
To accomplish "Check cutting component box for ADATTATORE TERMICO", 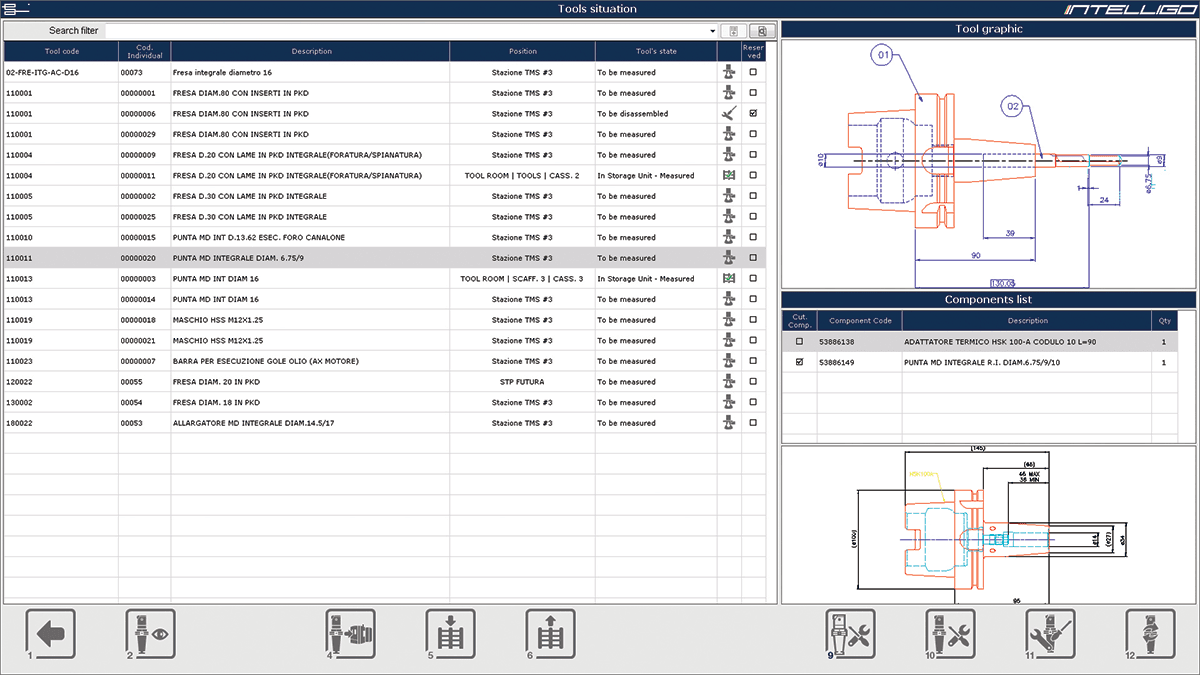I will tap(799, 342).
